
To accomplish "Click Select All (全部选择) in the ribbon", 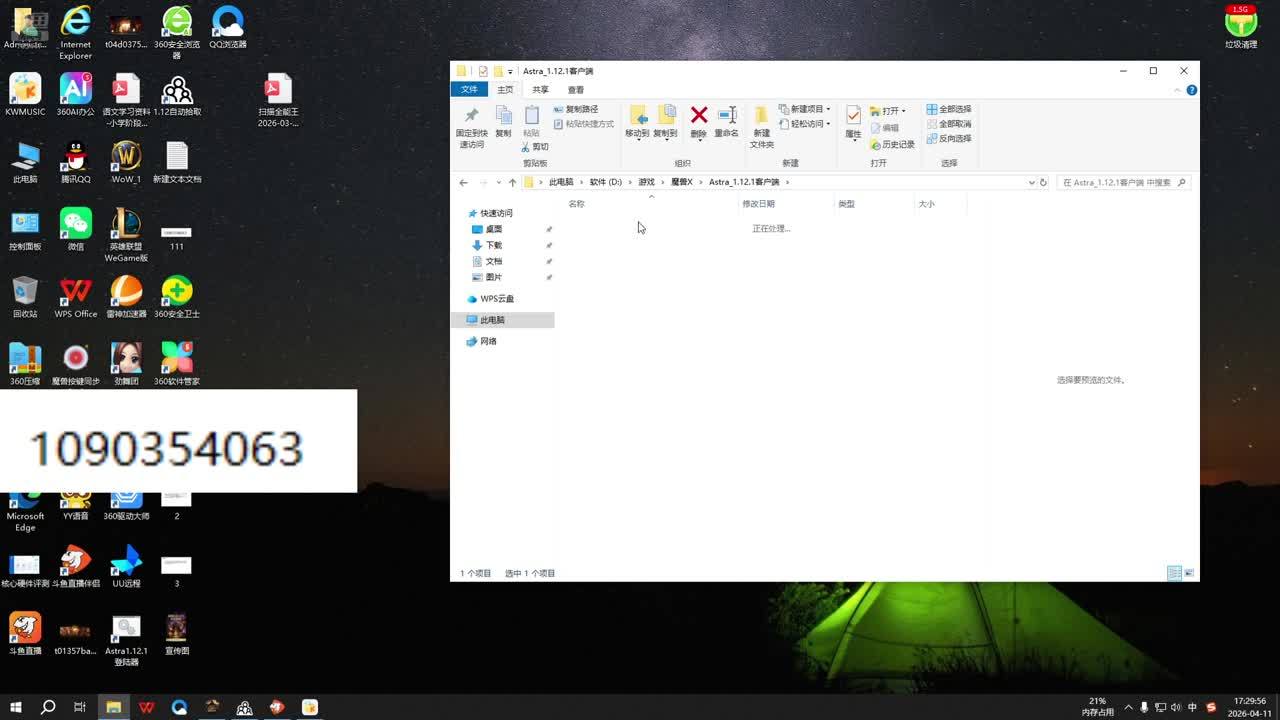I will click(948, 109).
